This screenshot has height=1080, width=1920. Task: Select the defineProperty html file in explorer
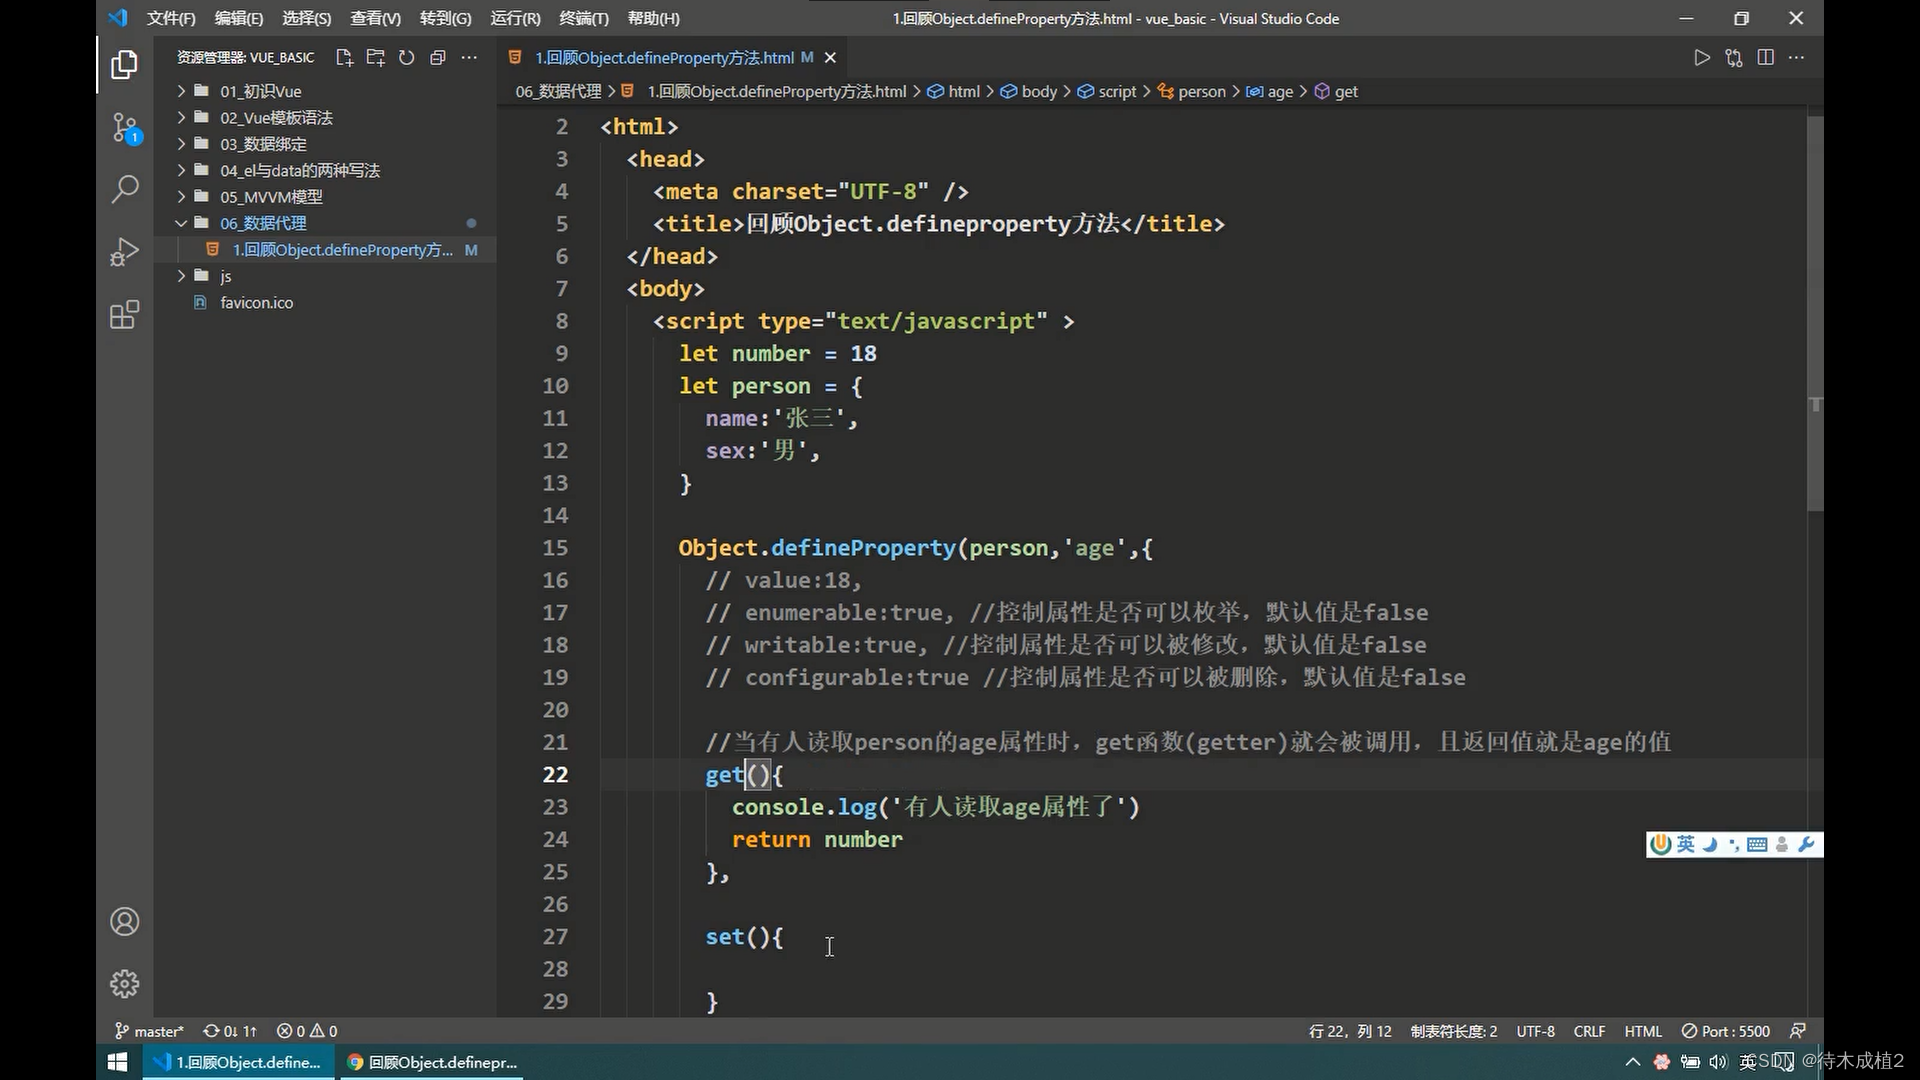[325, 250]
